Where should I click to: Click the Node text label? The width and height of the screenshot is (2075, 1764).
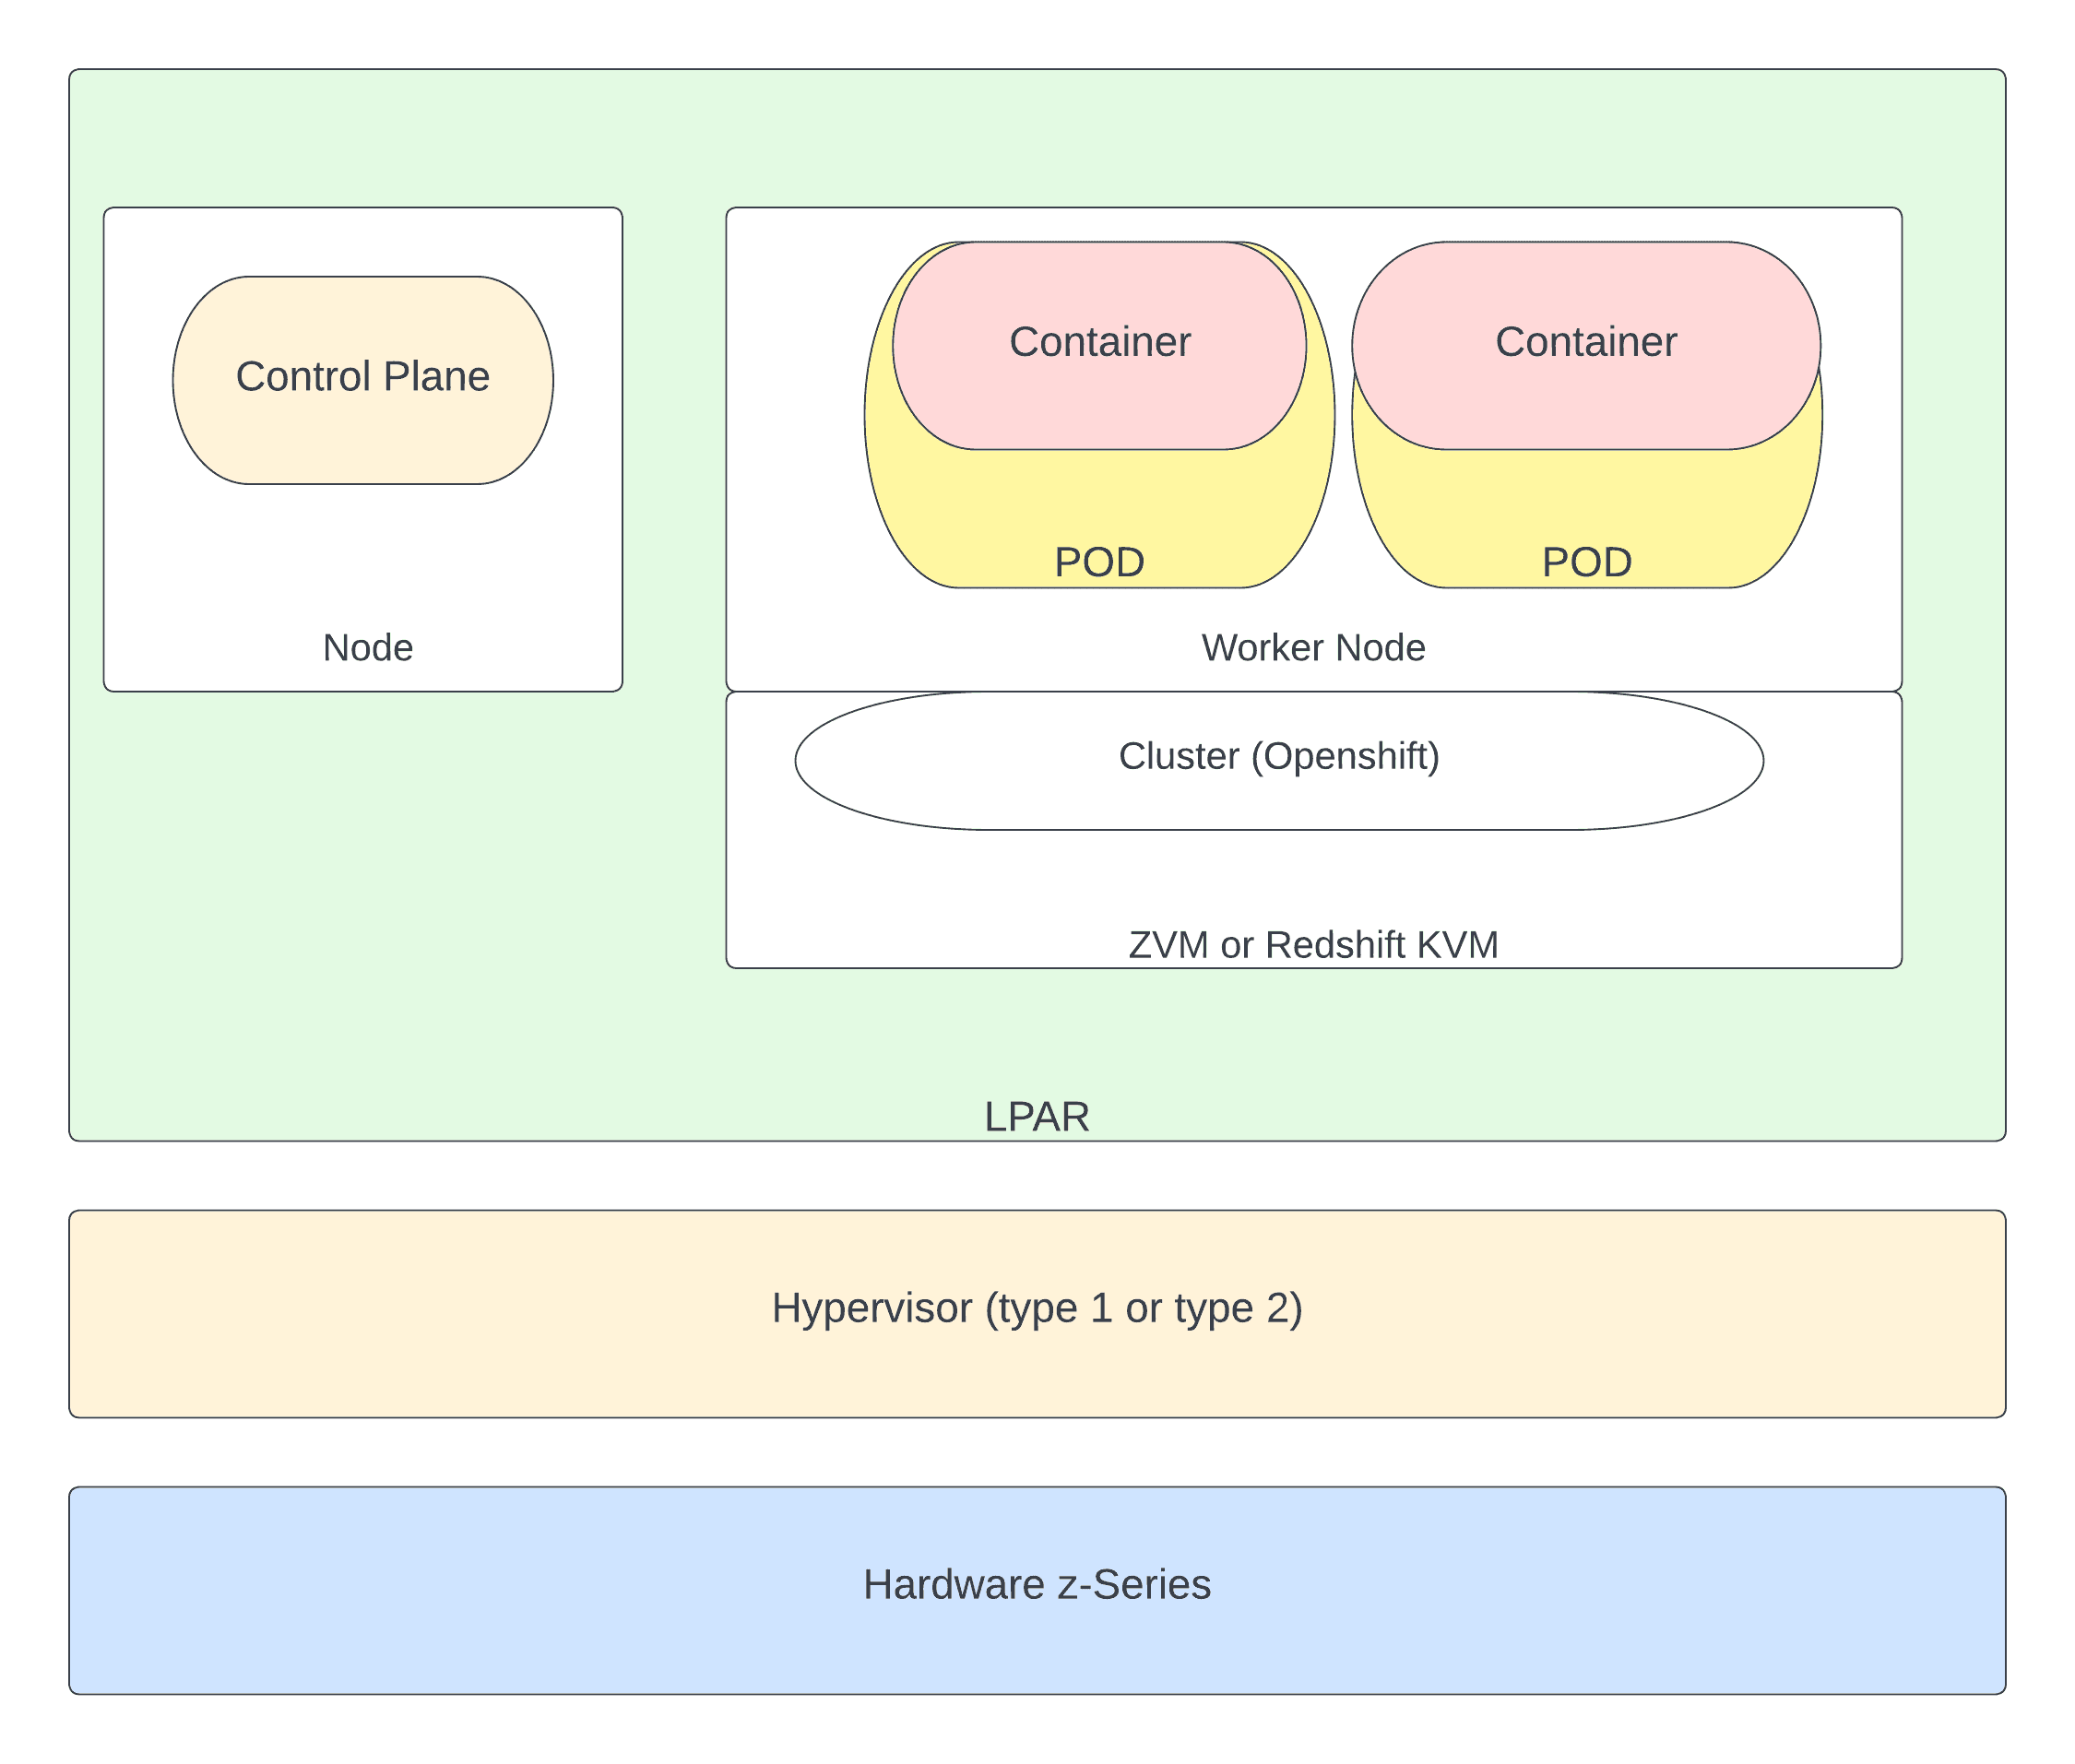366,647
